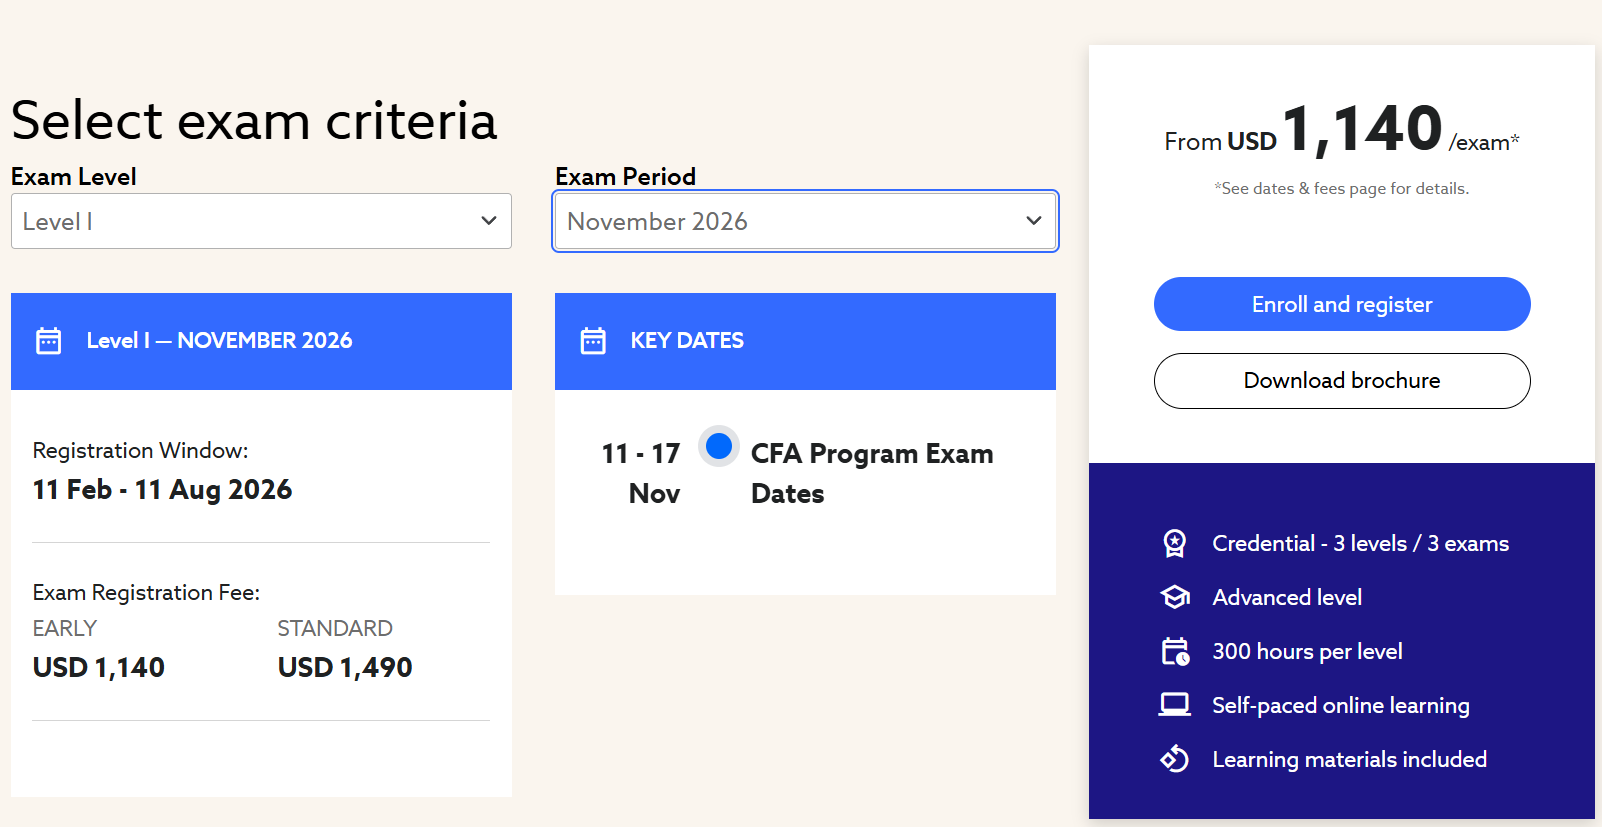This screenshot has height=827, width=1602.
Task: Click the See dates & fees page note
Action: tap(1342, 188)
